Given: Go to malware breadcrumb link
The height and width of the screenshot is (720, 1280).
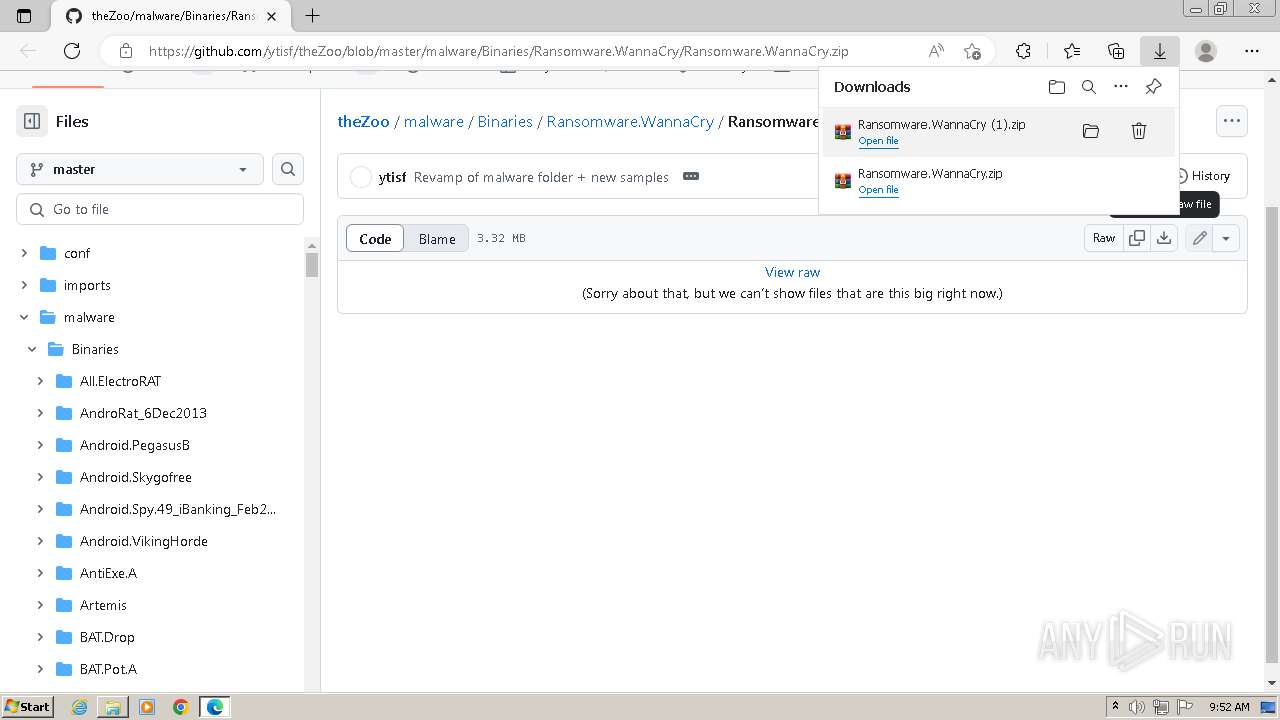Looking at the screenshot, I should pyautogui.click(x=433, y=121).
